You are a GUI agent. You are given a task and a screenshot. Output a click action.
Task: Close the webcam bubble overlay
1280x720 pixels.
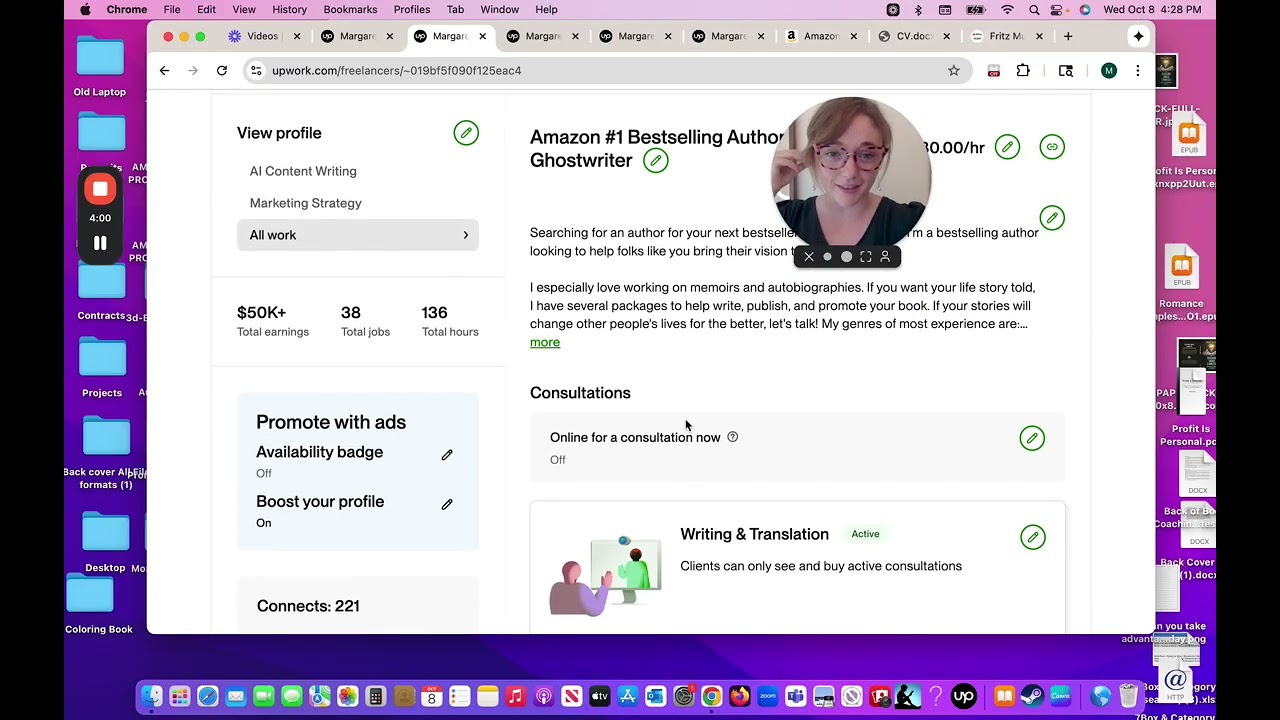(809, 257)
